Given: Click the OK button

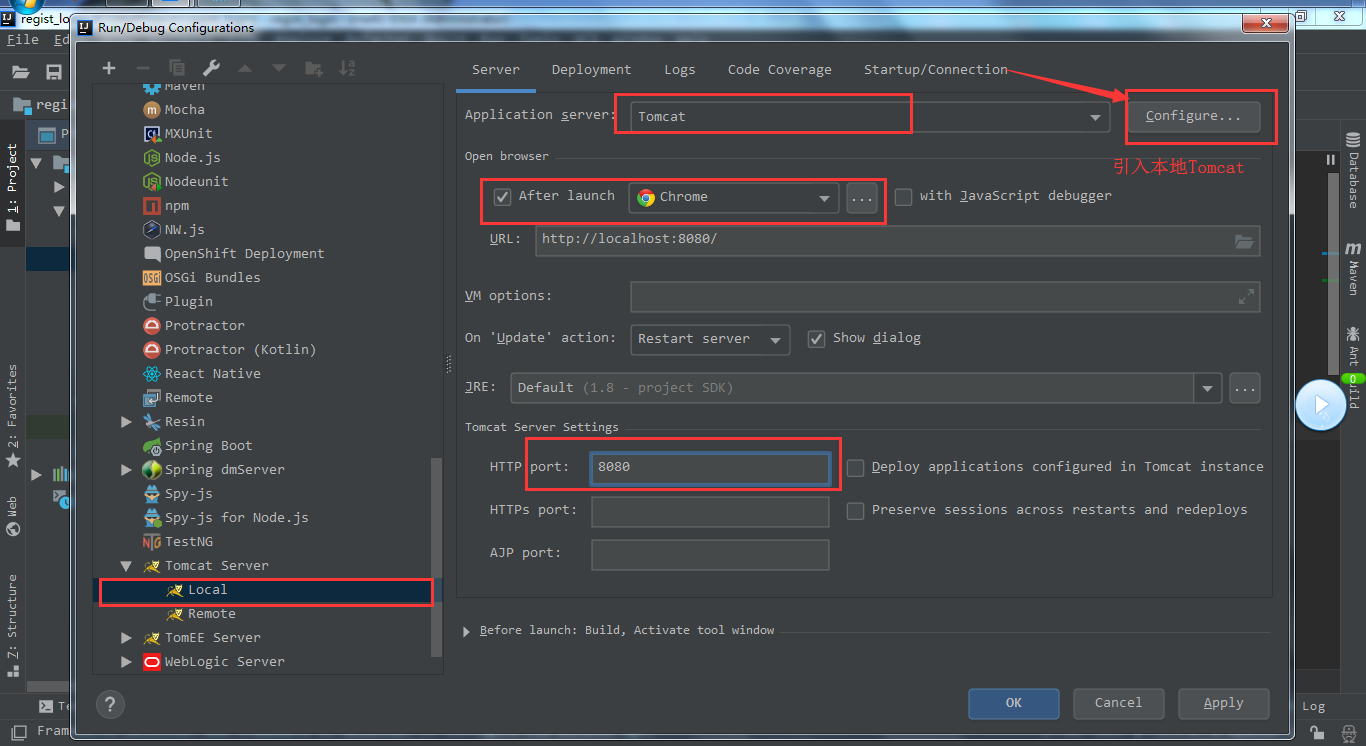Looking at the screenshot, I should 1013,703.
